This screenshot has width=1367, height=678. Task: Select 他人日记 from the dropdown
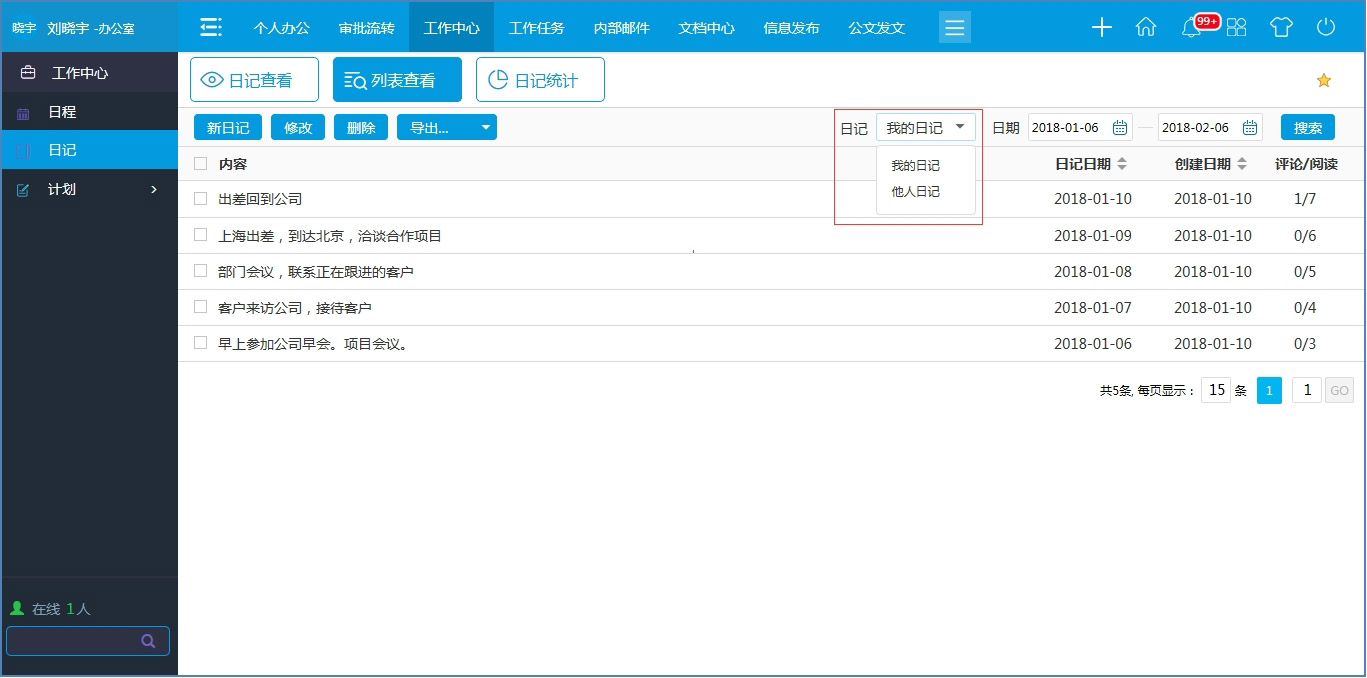pos(917,190)
